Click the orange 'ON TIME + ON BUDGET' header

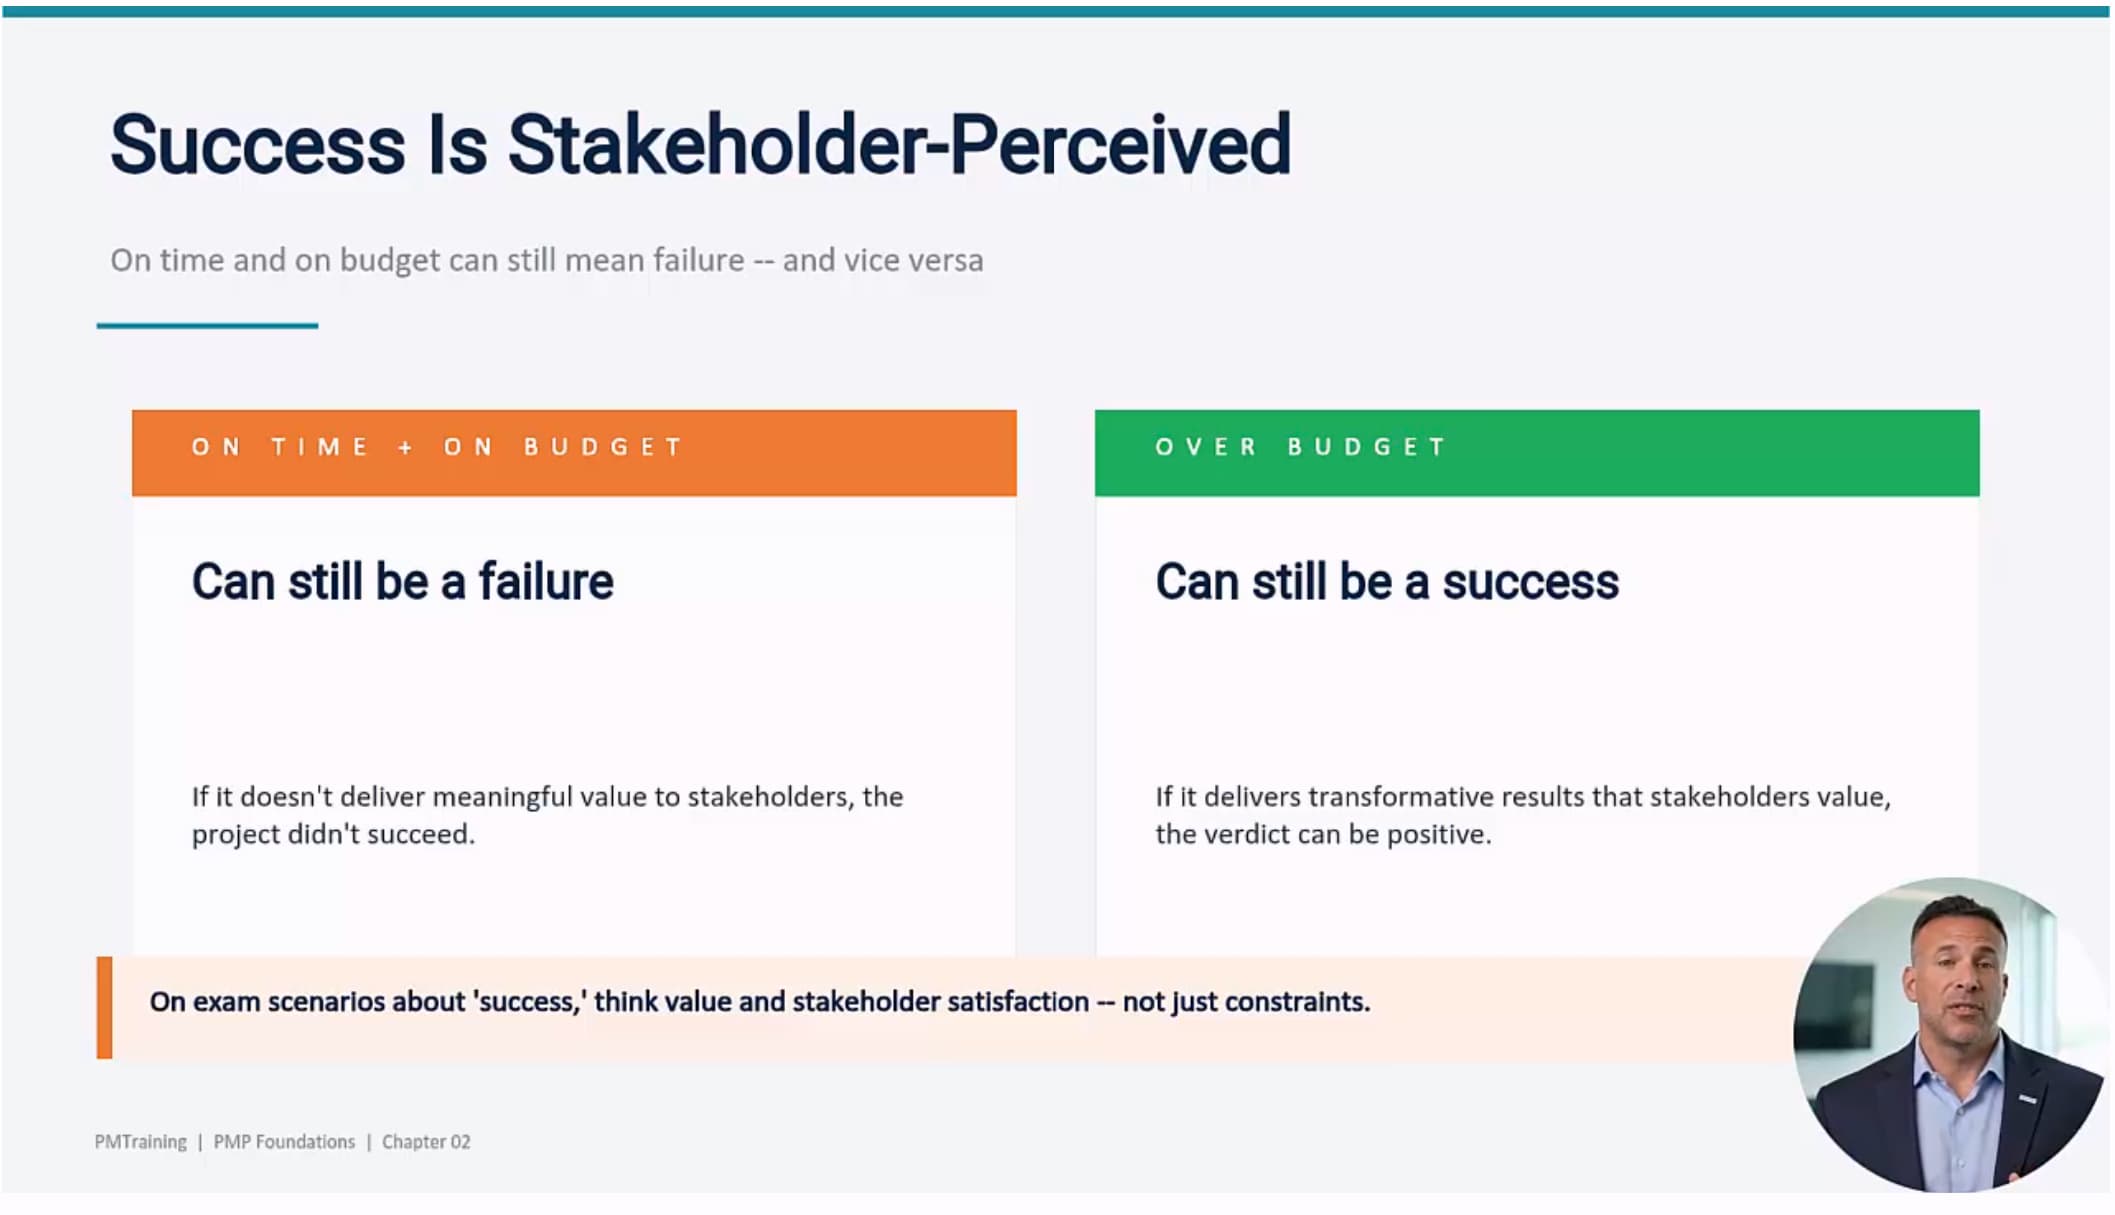574,453
